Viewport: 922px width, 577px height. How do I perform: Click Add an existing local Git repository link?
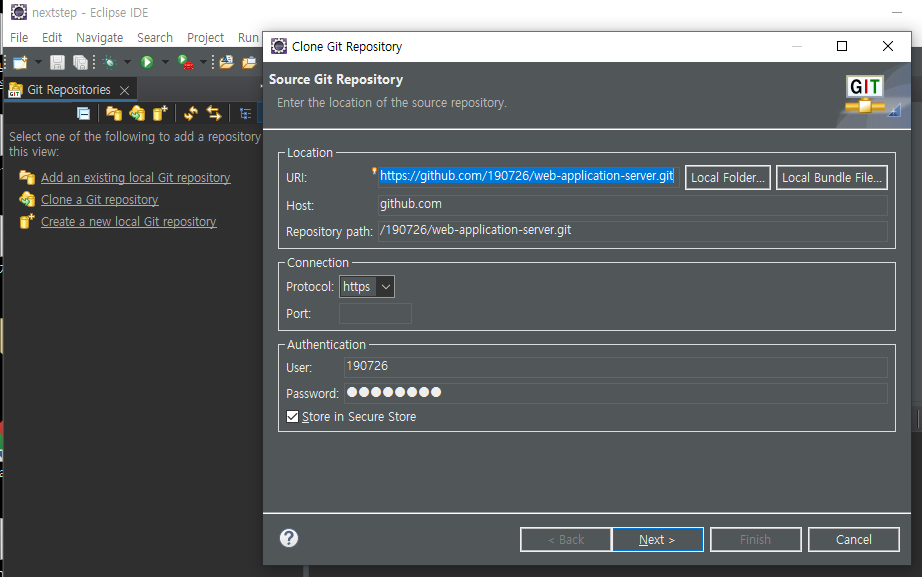[x=135, y=178]
